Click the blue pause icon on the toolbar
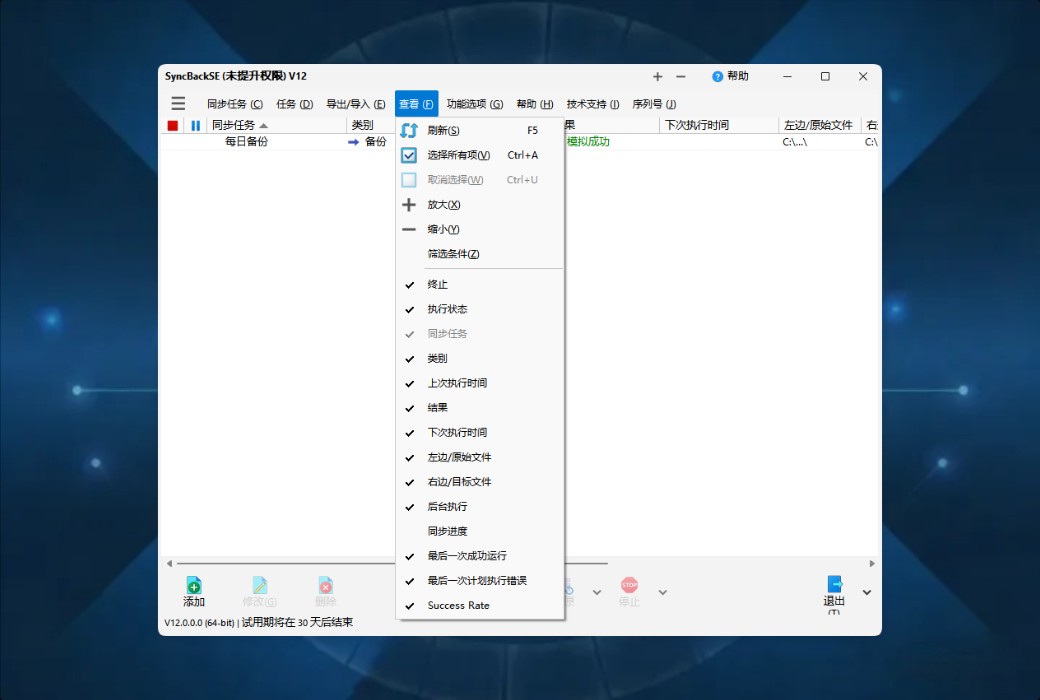 coord(194,125)
